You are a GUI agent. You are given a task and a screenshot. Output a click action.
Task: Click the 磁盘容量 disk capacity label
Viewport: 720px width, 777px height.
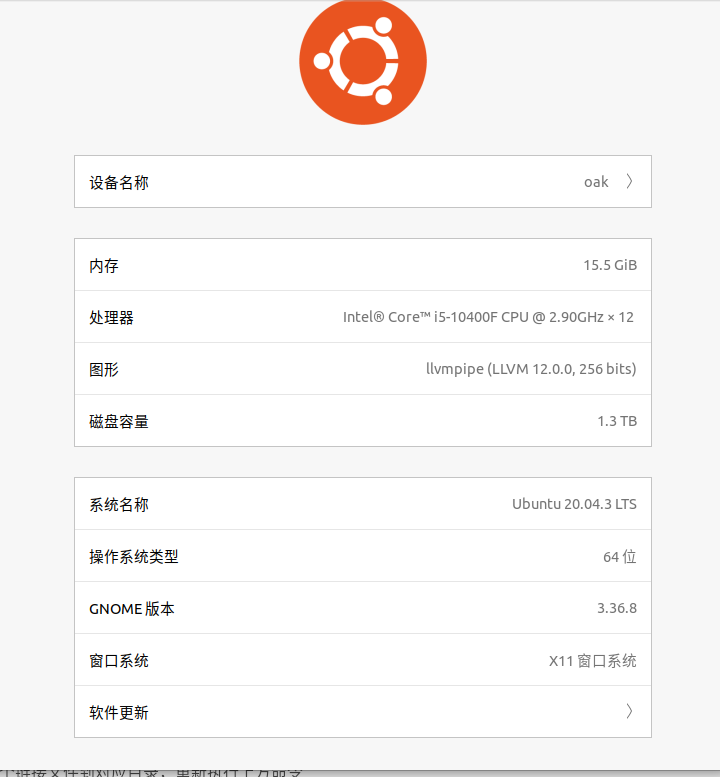119,422
